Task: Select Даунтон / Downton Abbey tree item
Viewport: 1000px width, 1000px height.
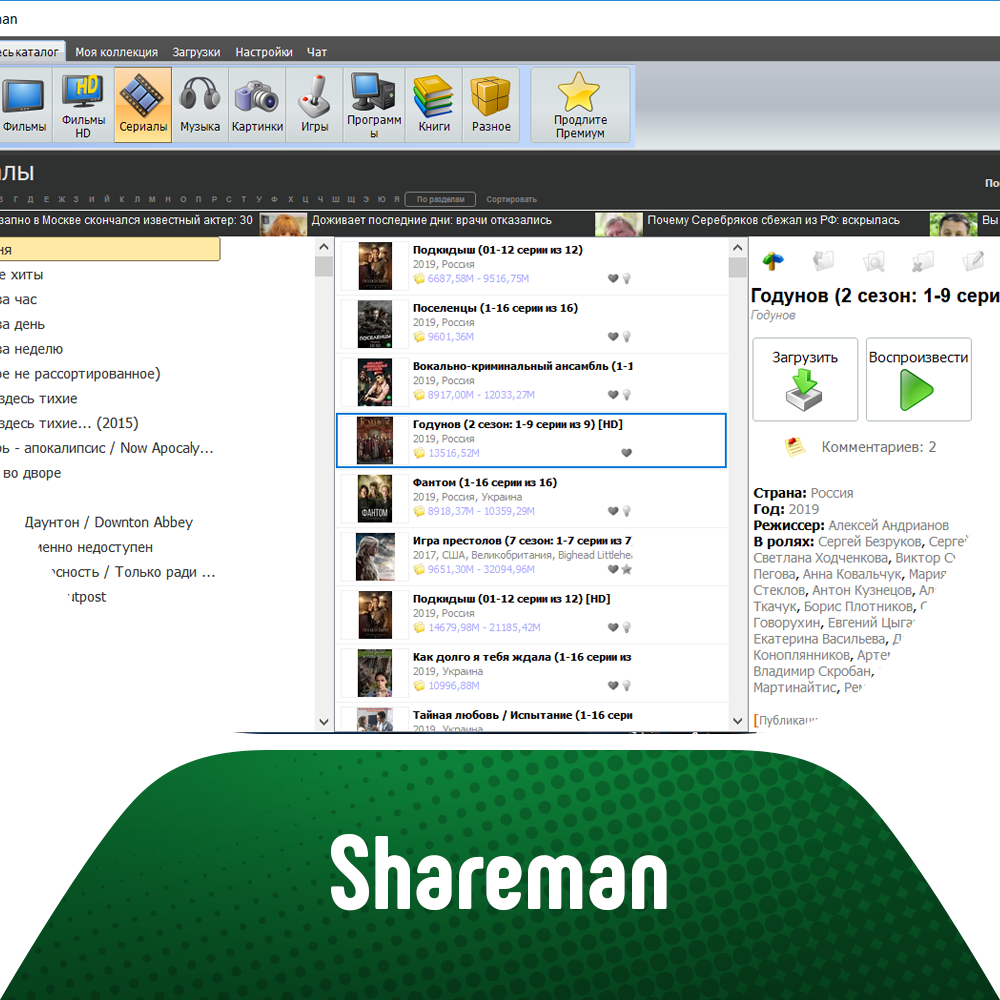Action: pos(108,522)
